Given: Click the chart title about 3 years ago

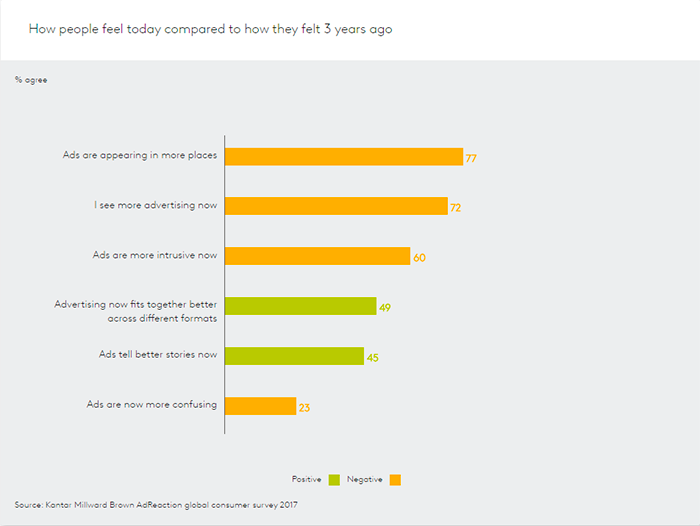Looking at the screenshot, I should point(210,29).
